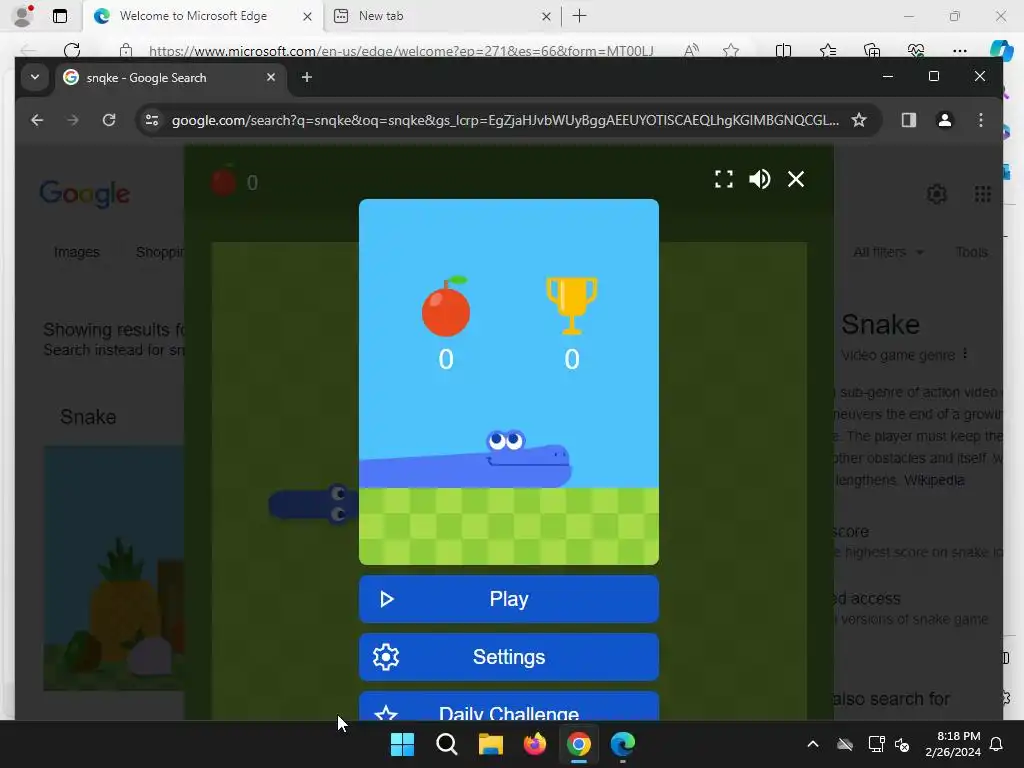This screenshot has height=768, width=1024.
Task: Refresh the page in Edge window
Action: point(72,50)
